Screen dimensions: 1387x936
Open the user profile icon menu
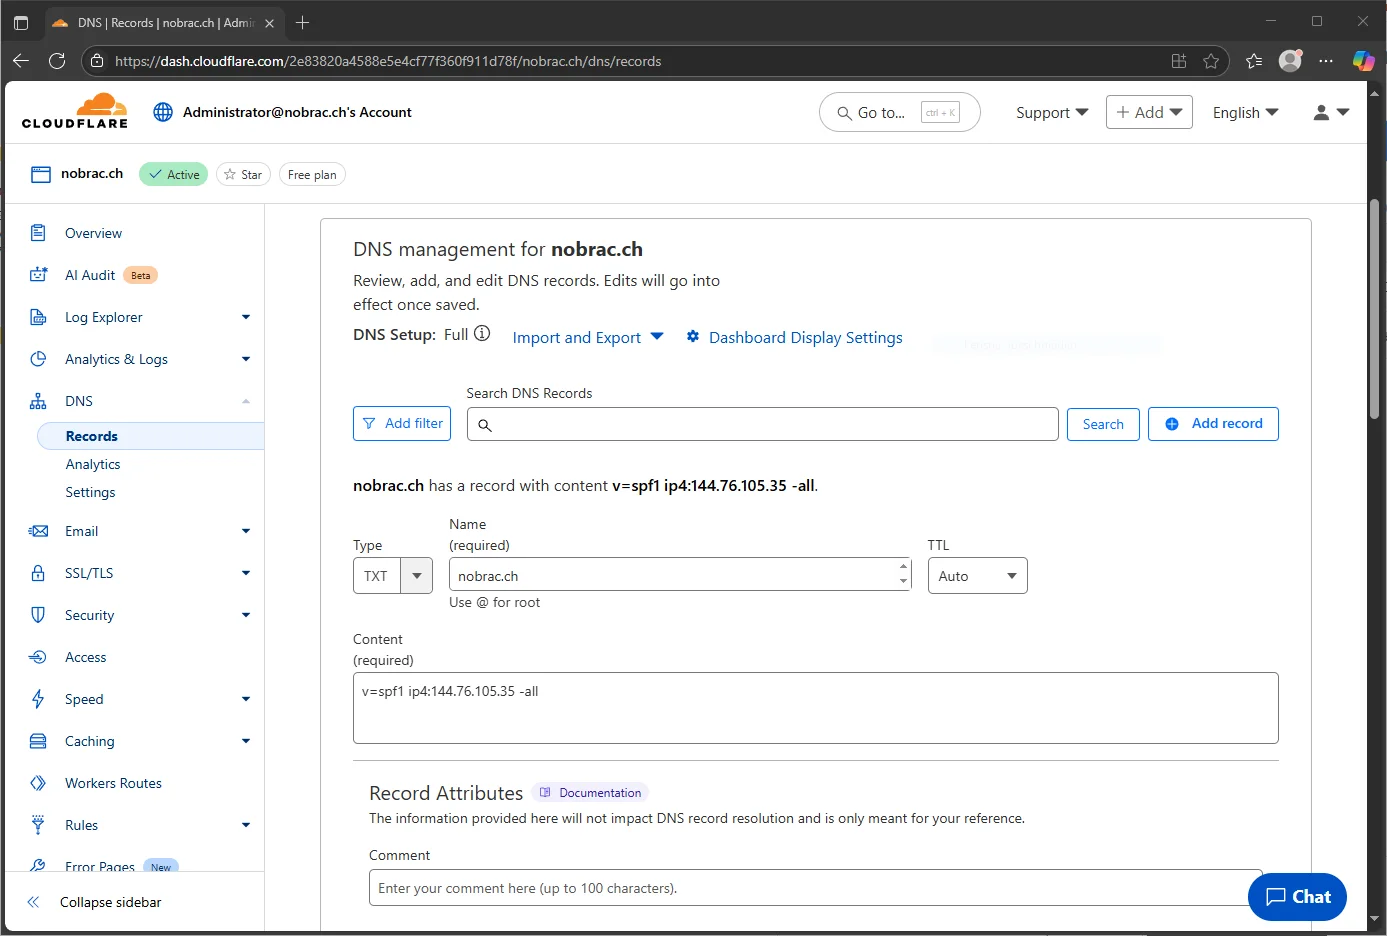coord(1331,113)
